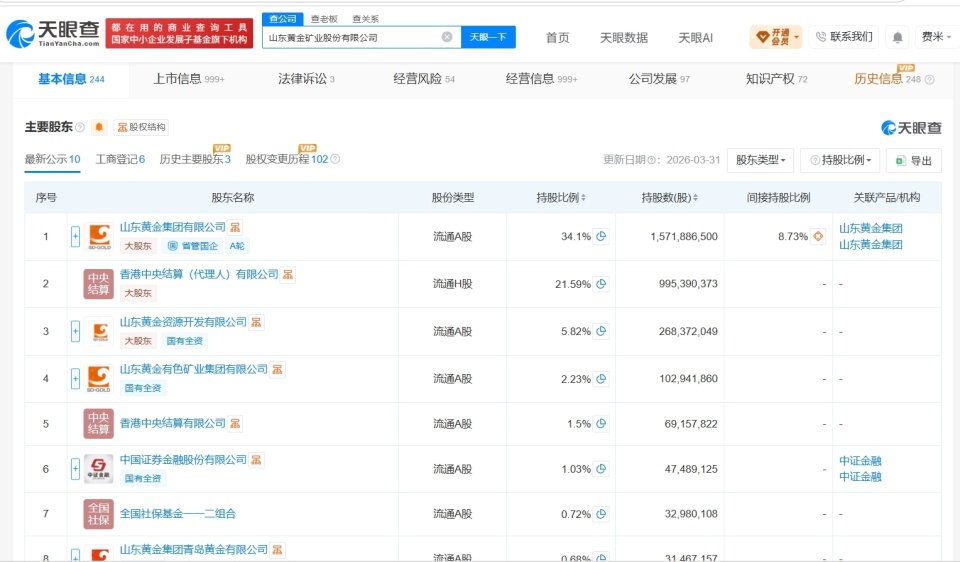The image size is (960, 562).
Task: Click the 天眼一下 search button
Action: (x=488, y=37)
